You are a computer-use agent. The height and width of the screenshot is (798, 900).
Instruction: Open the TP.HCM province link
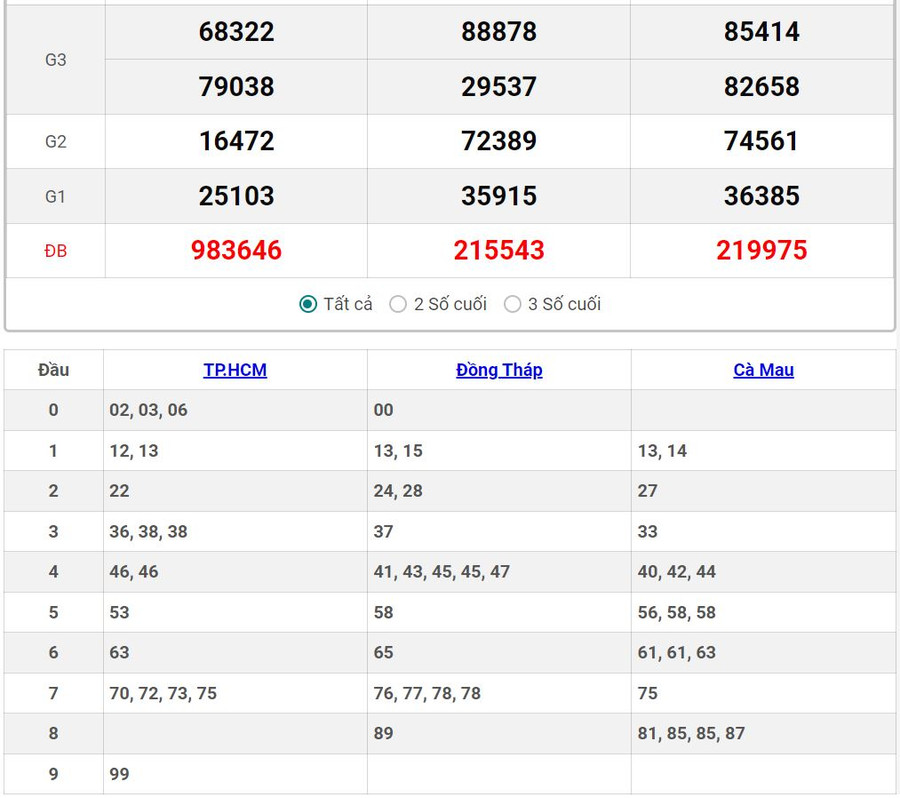click(x=235, y=370)
